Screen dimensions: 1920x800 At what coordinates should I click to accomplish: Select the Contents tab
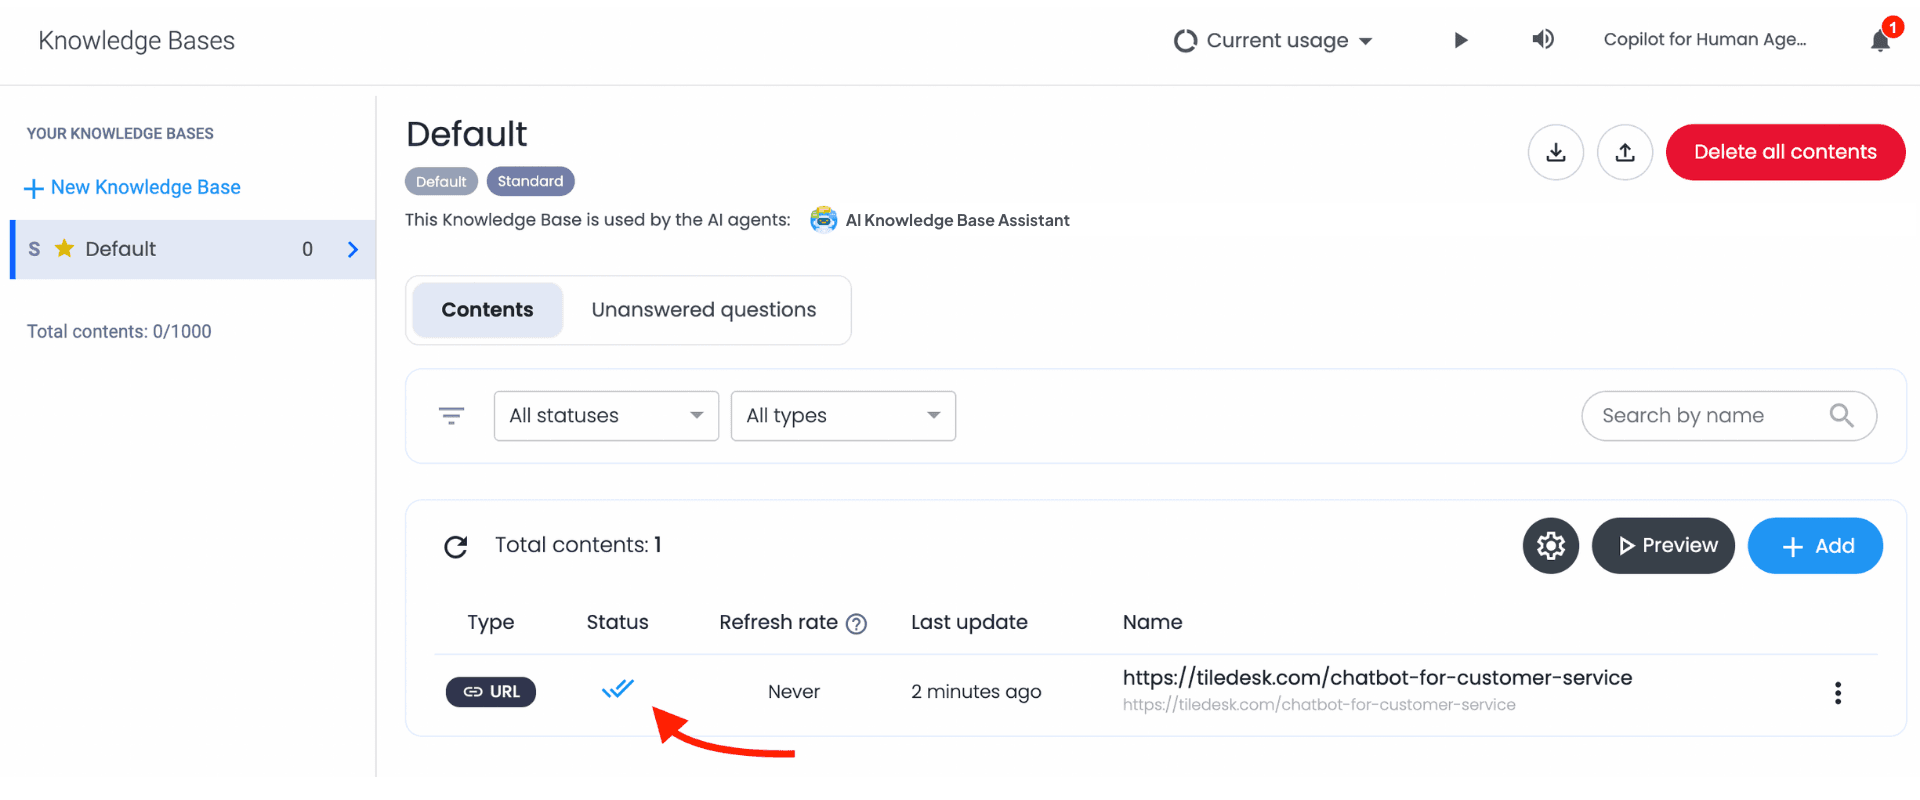(488, 310)
